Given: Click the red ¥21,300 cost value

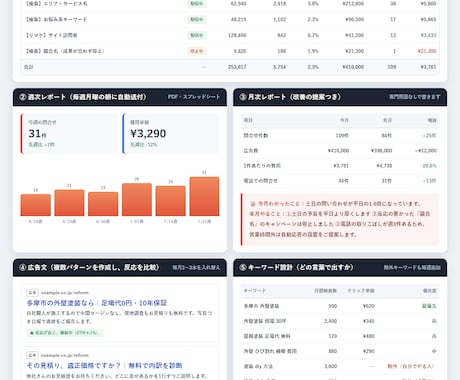Looking at the screenshot, I should pyautogui.click(x=427, y=51).
